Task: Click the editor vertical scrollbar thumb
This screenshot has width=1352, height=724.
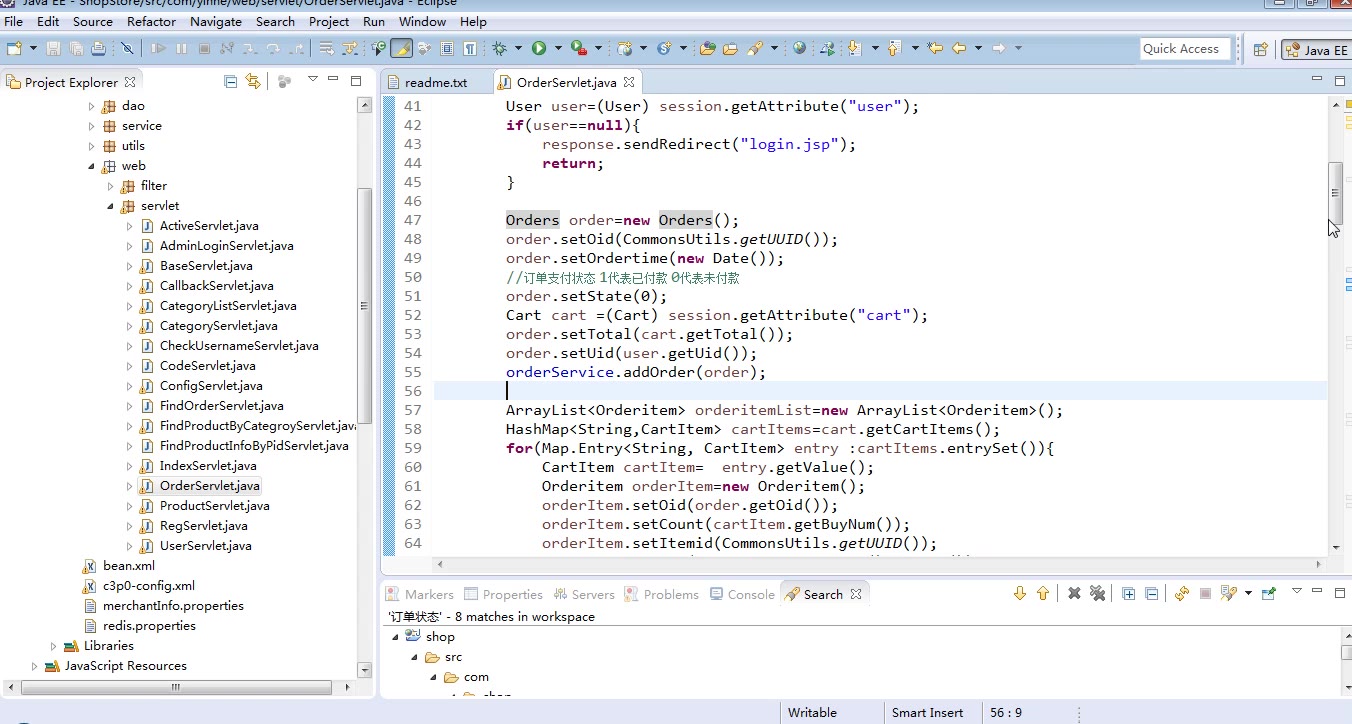Action: click(1335, 192)
